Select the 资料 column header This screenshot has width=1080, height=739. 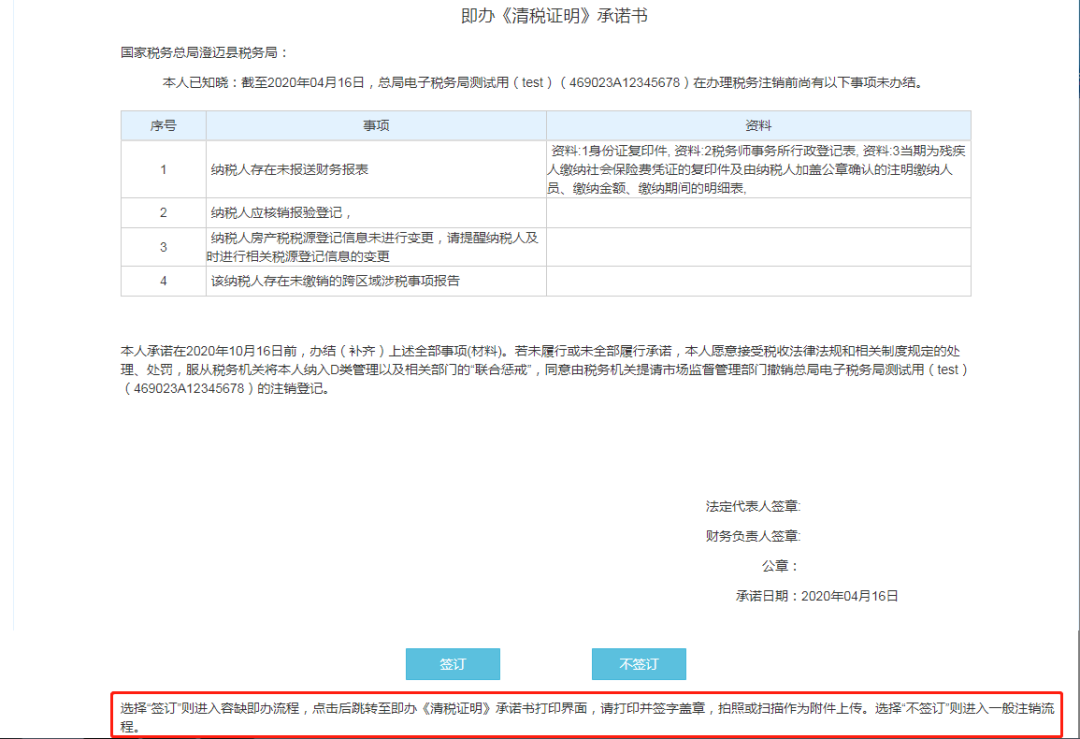(758, 125)
